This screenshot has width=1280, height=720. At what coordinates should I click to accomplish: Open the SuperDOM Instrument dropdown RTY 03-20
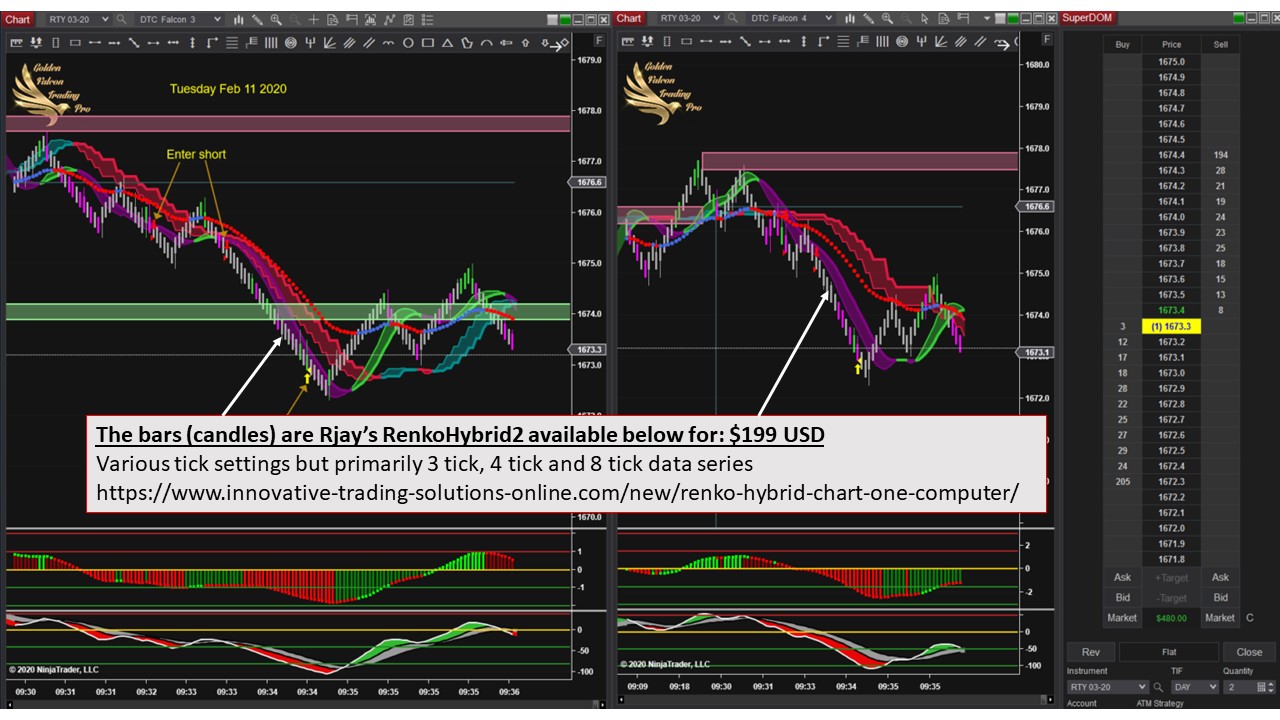pyautogui.click(x=1108, y=688)
